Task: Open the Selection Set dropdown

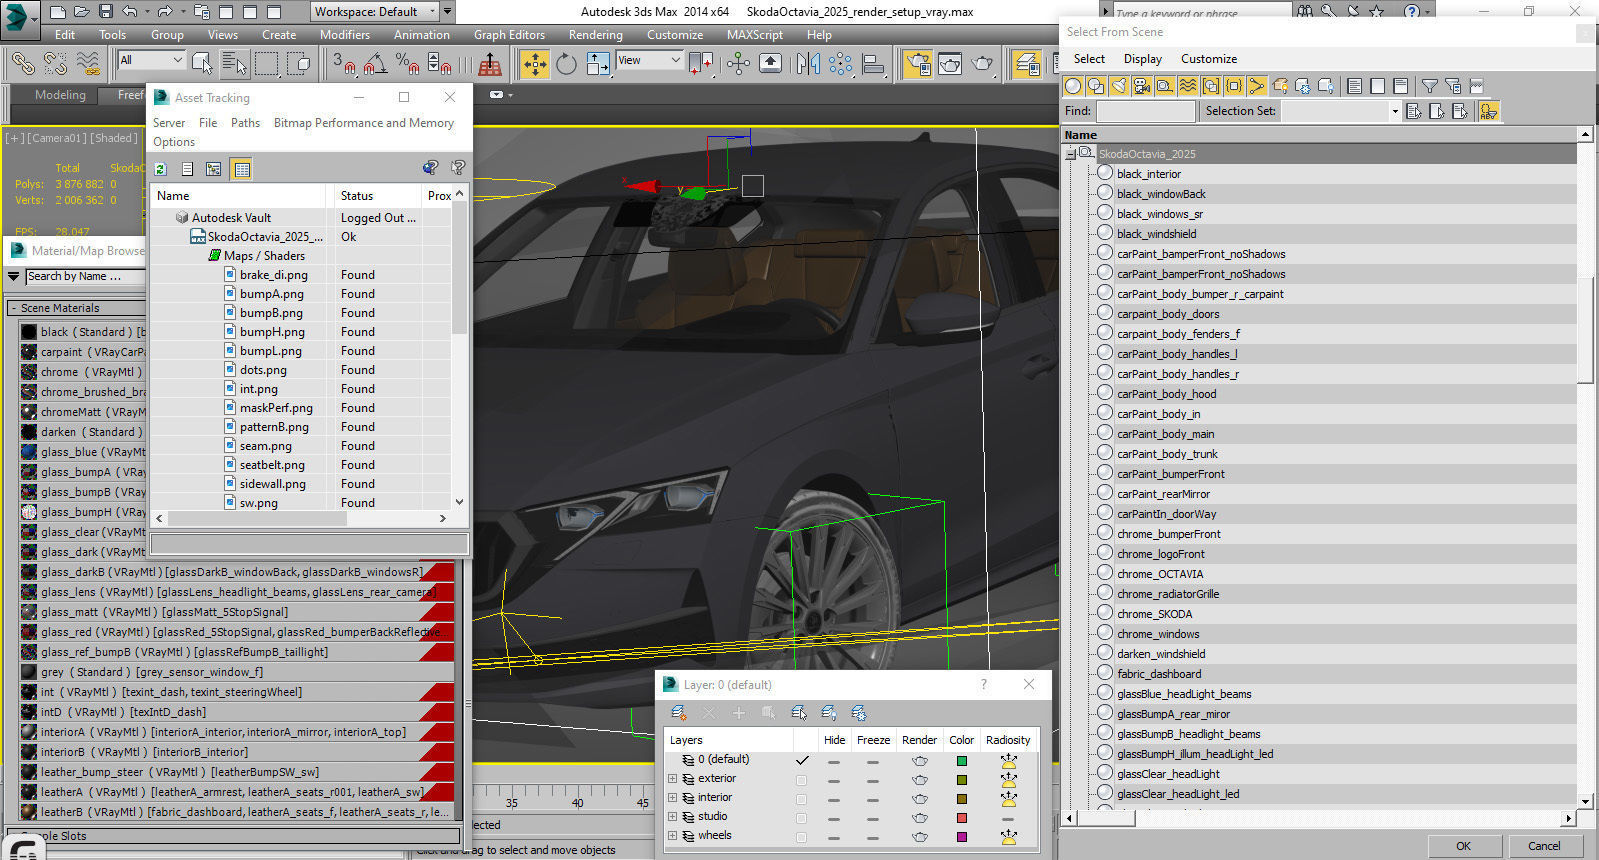Action: pyautogui.click(x=1340, y=111)
